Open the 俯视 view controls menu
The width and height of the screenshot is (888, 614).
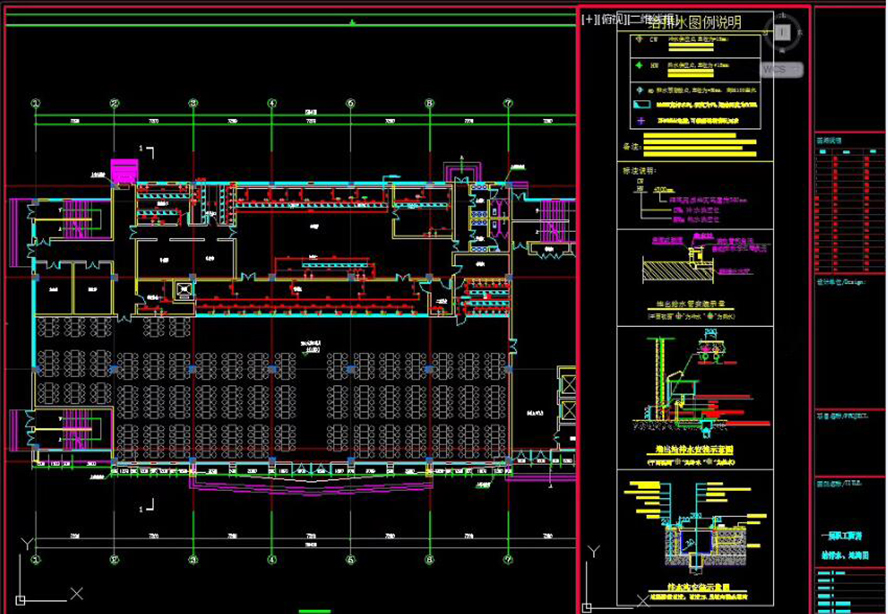coord(610,19)
